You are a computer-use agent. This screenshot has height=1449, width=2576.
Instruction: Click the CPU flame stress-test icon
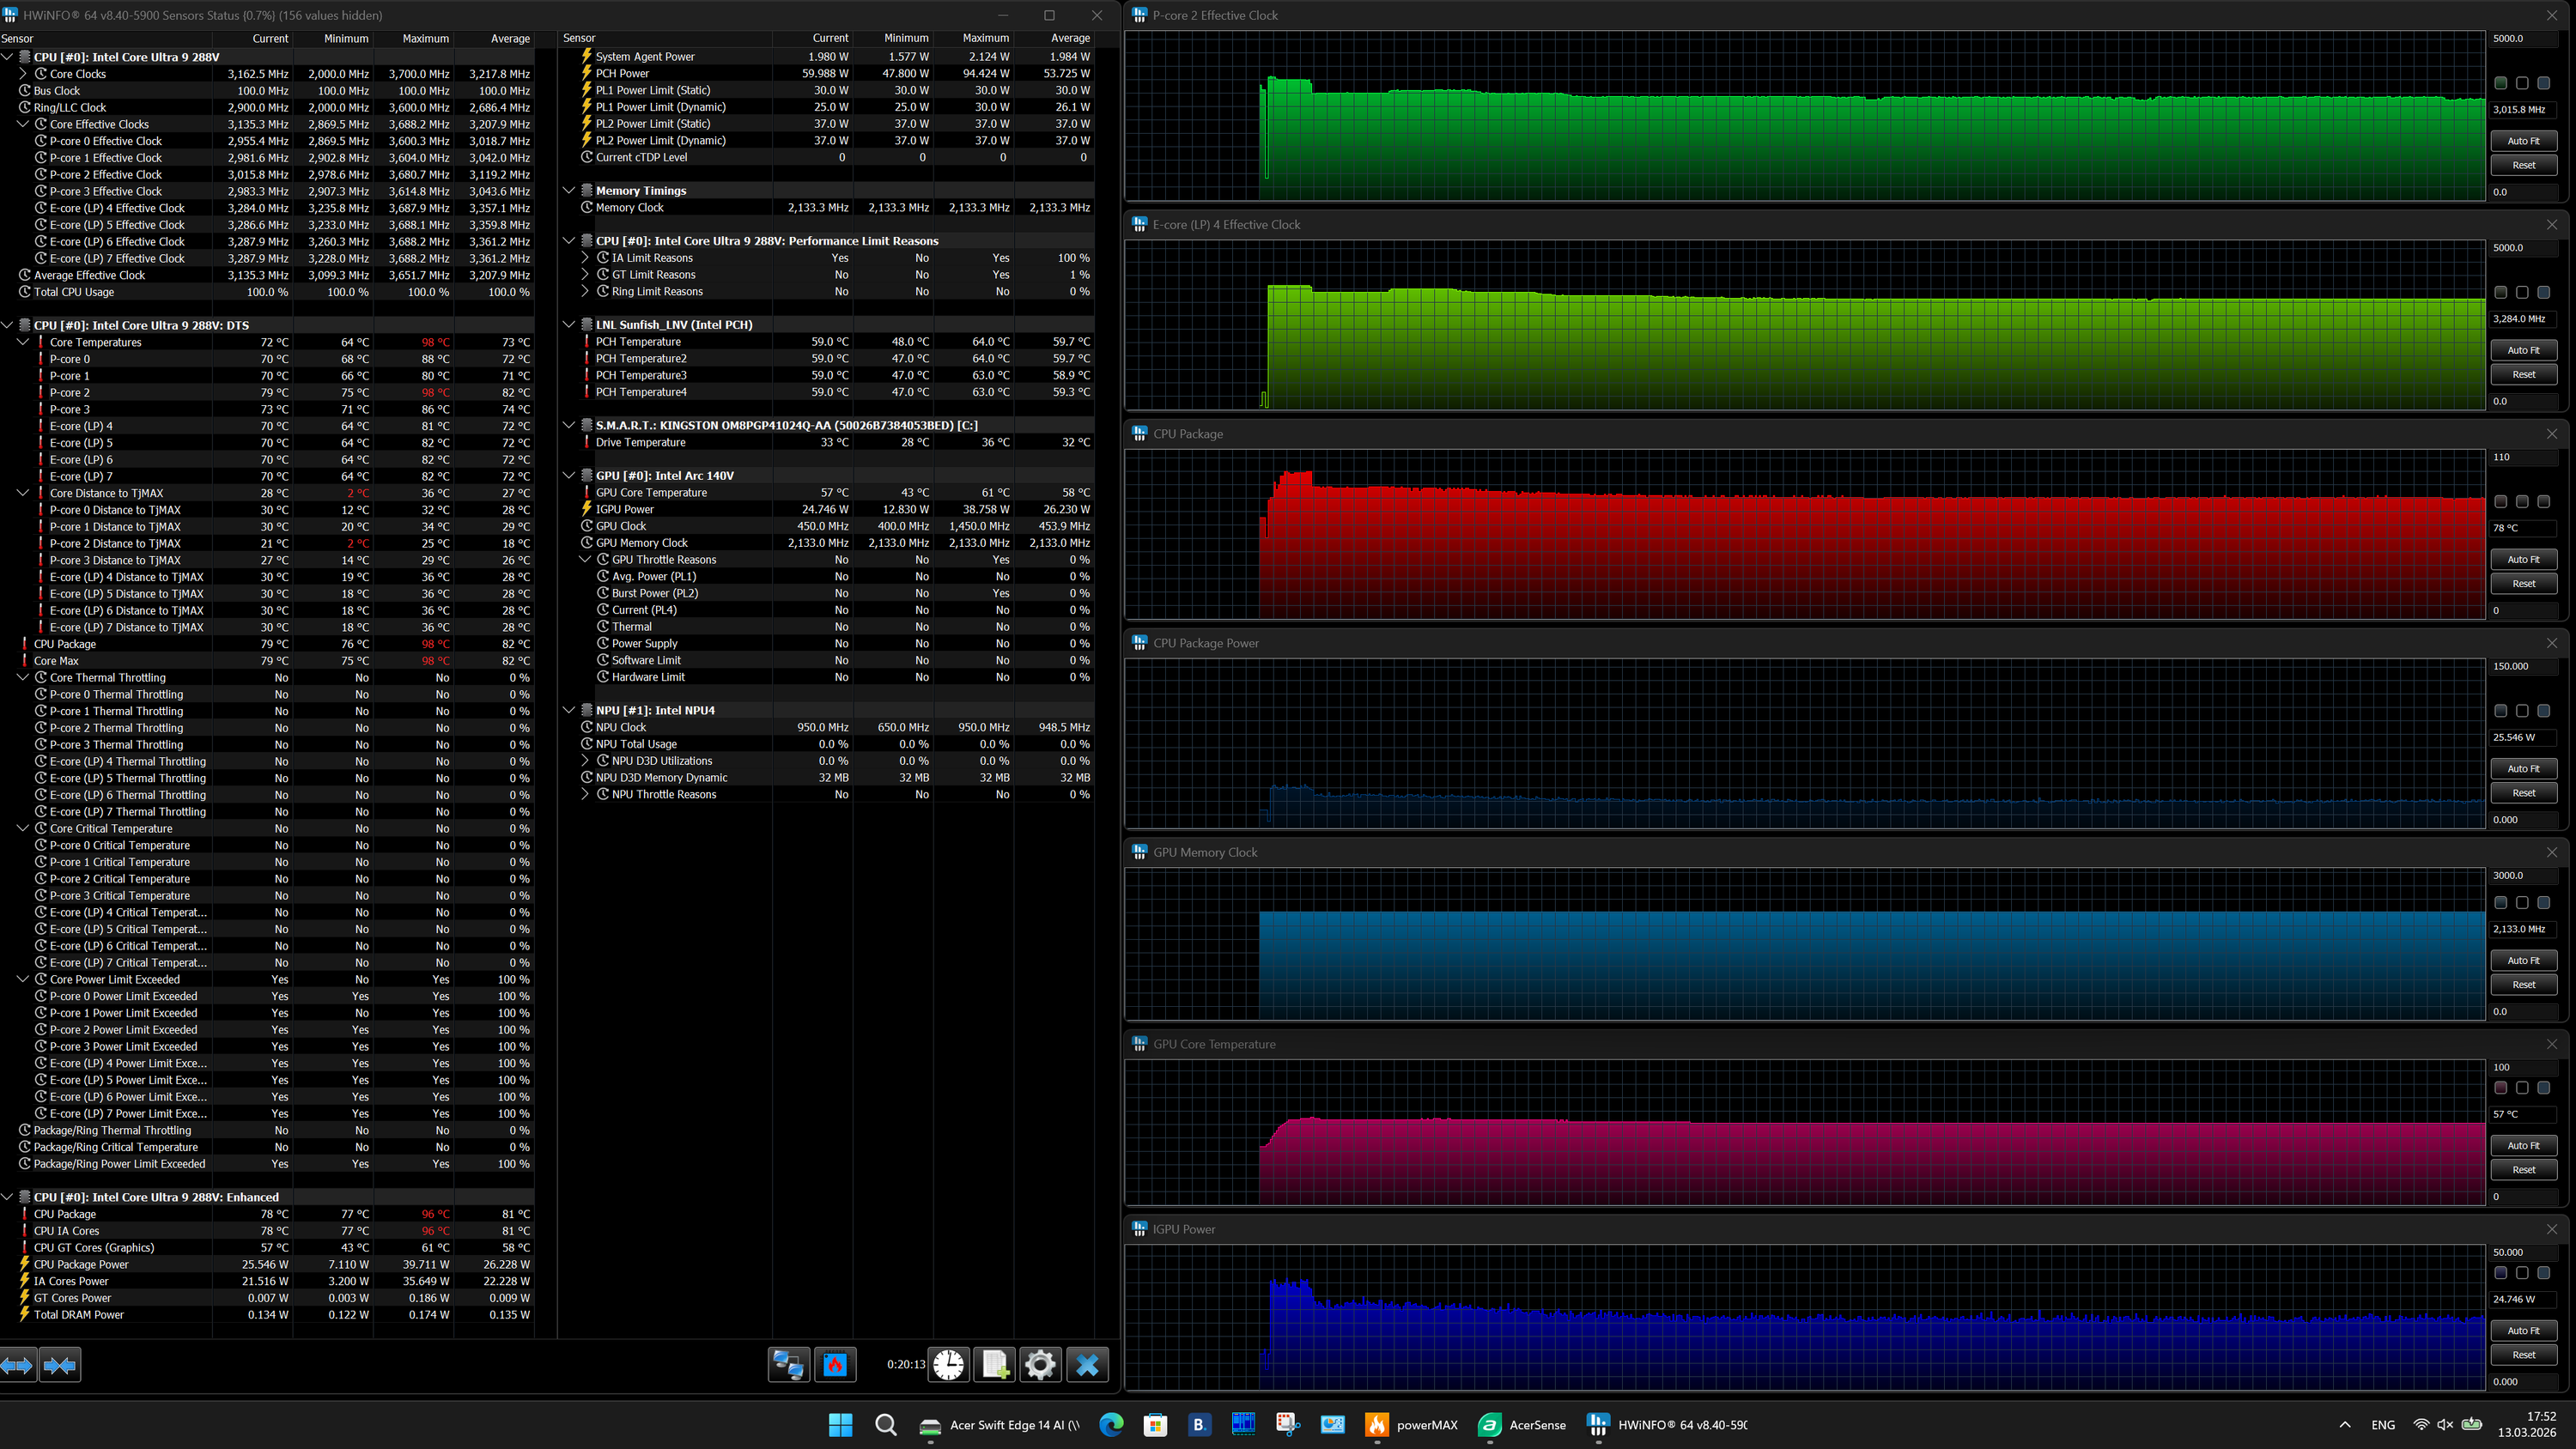(x=835, y=1365)
